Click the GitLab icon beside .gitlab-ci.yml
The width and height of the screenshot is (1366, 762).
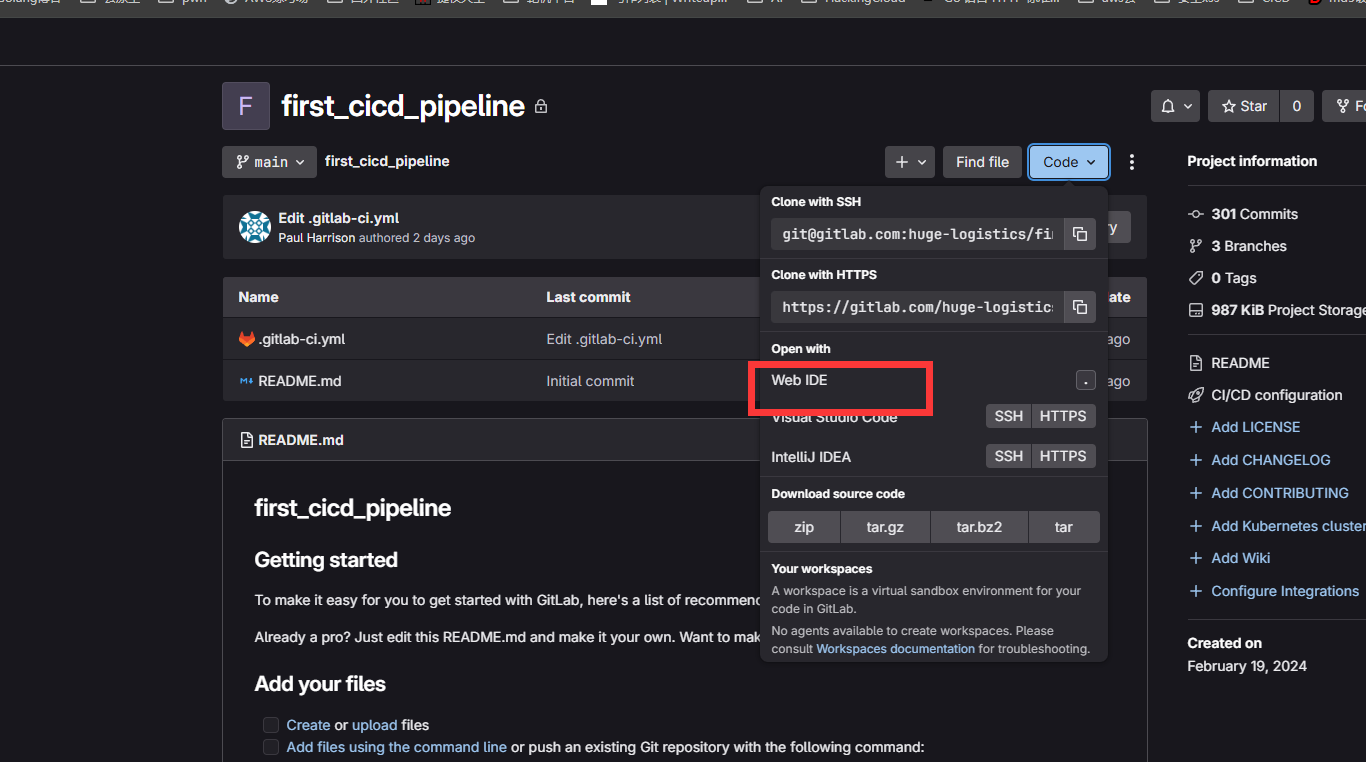(247, 339)
